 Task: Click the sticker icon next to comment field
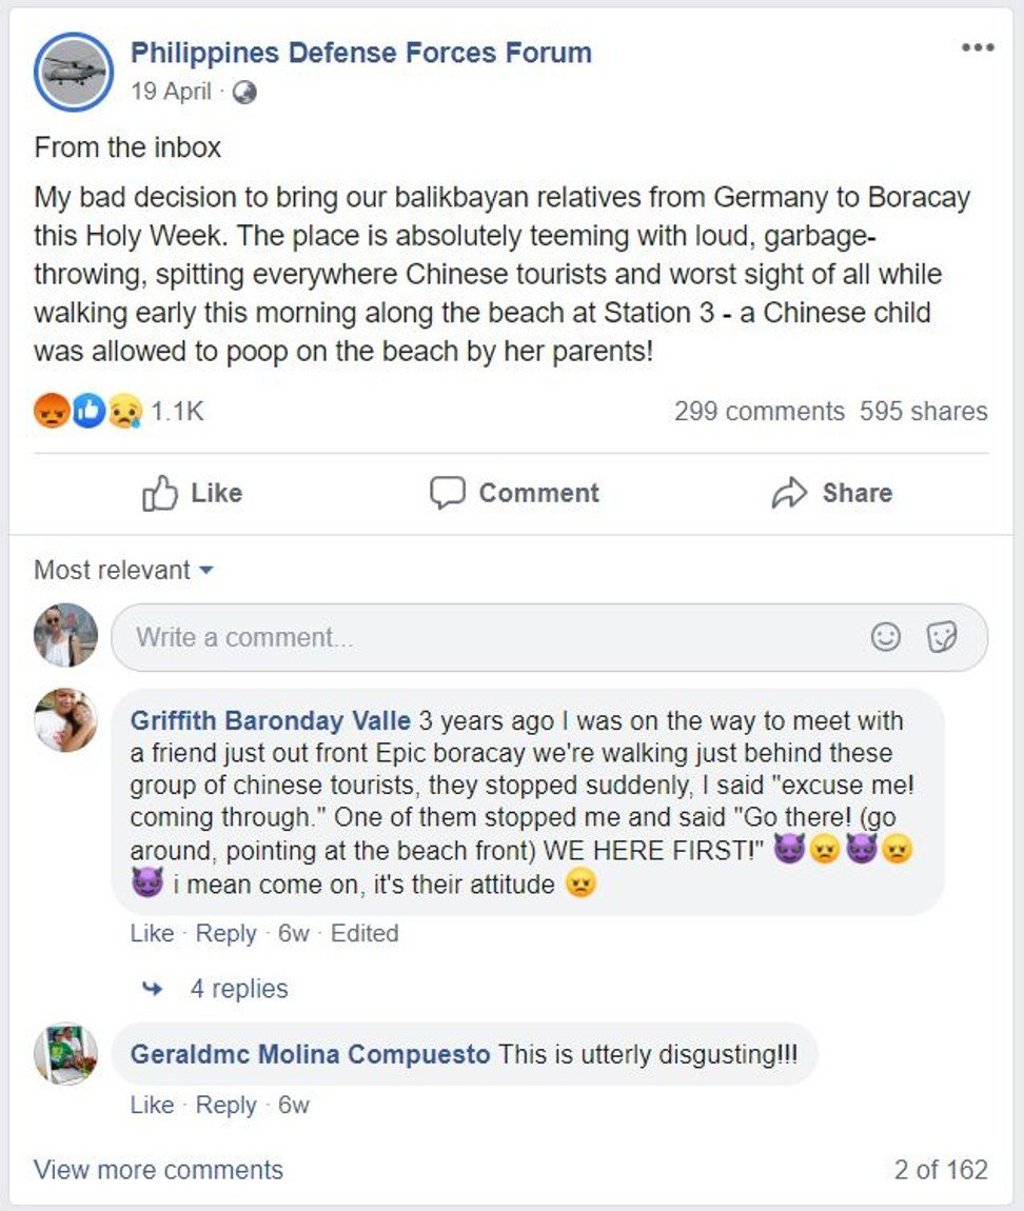(x=940, y=637)
